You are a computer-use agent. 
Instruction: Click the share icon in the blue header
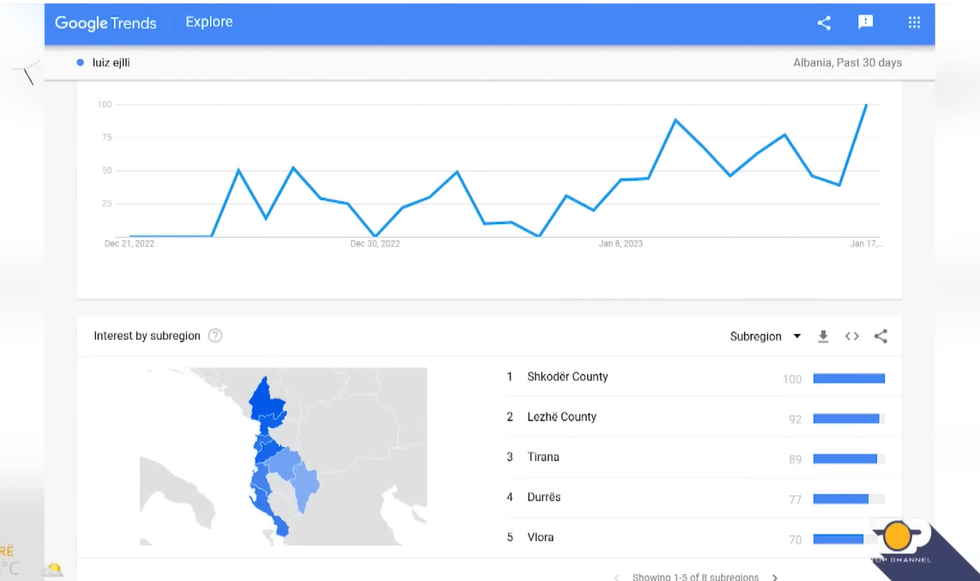click(824, 23)
